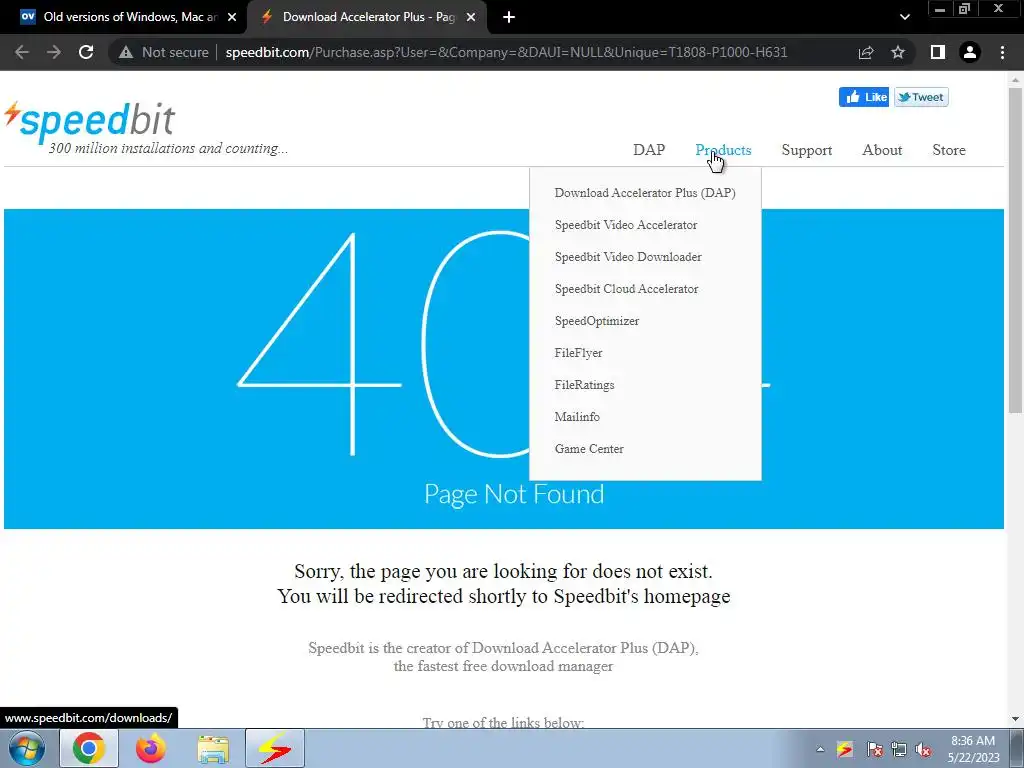Open the Action Center flag icon
This screenshot has width=1024, height=768.
pos(875,750)
